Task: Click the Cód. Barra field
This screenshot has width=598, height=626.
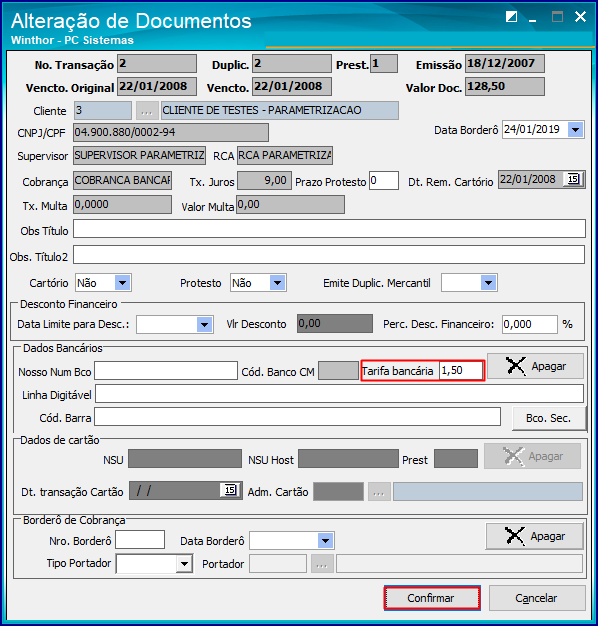Action: click(297, 417)
